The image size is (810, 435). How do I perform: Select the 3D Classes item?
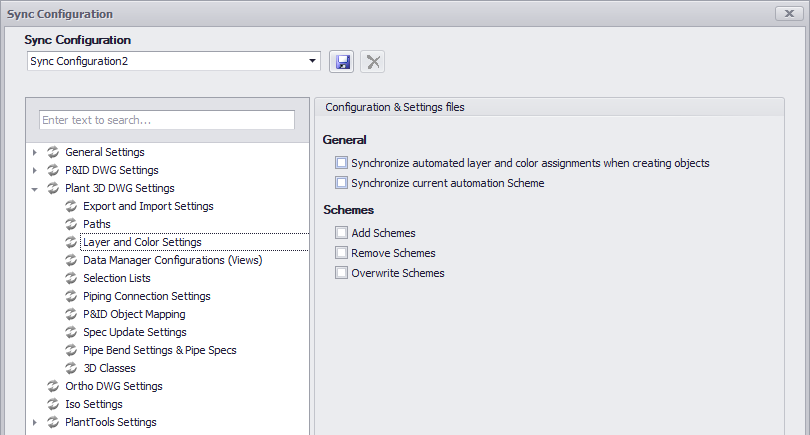pos(110,368)
